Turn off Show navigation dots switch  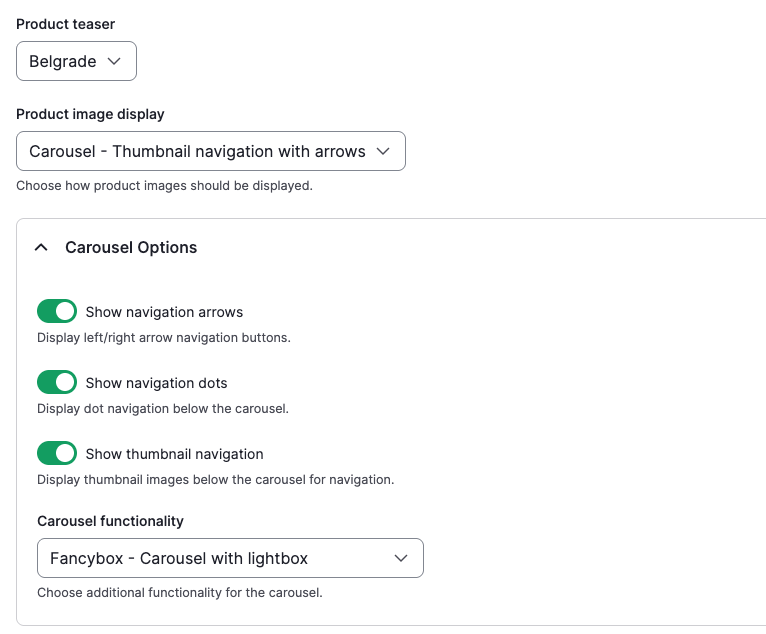tap(57, 382)
